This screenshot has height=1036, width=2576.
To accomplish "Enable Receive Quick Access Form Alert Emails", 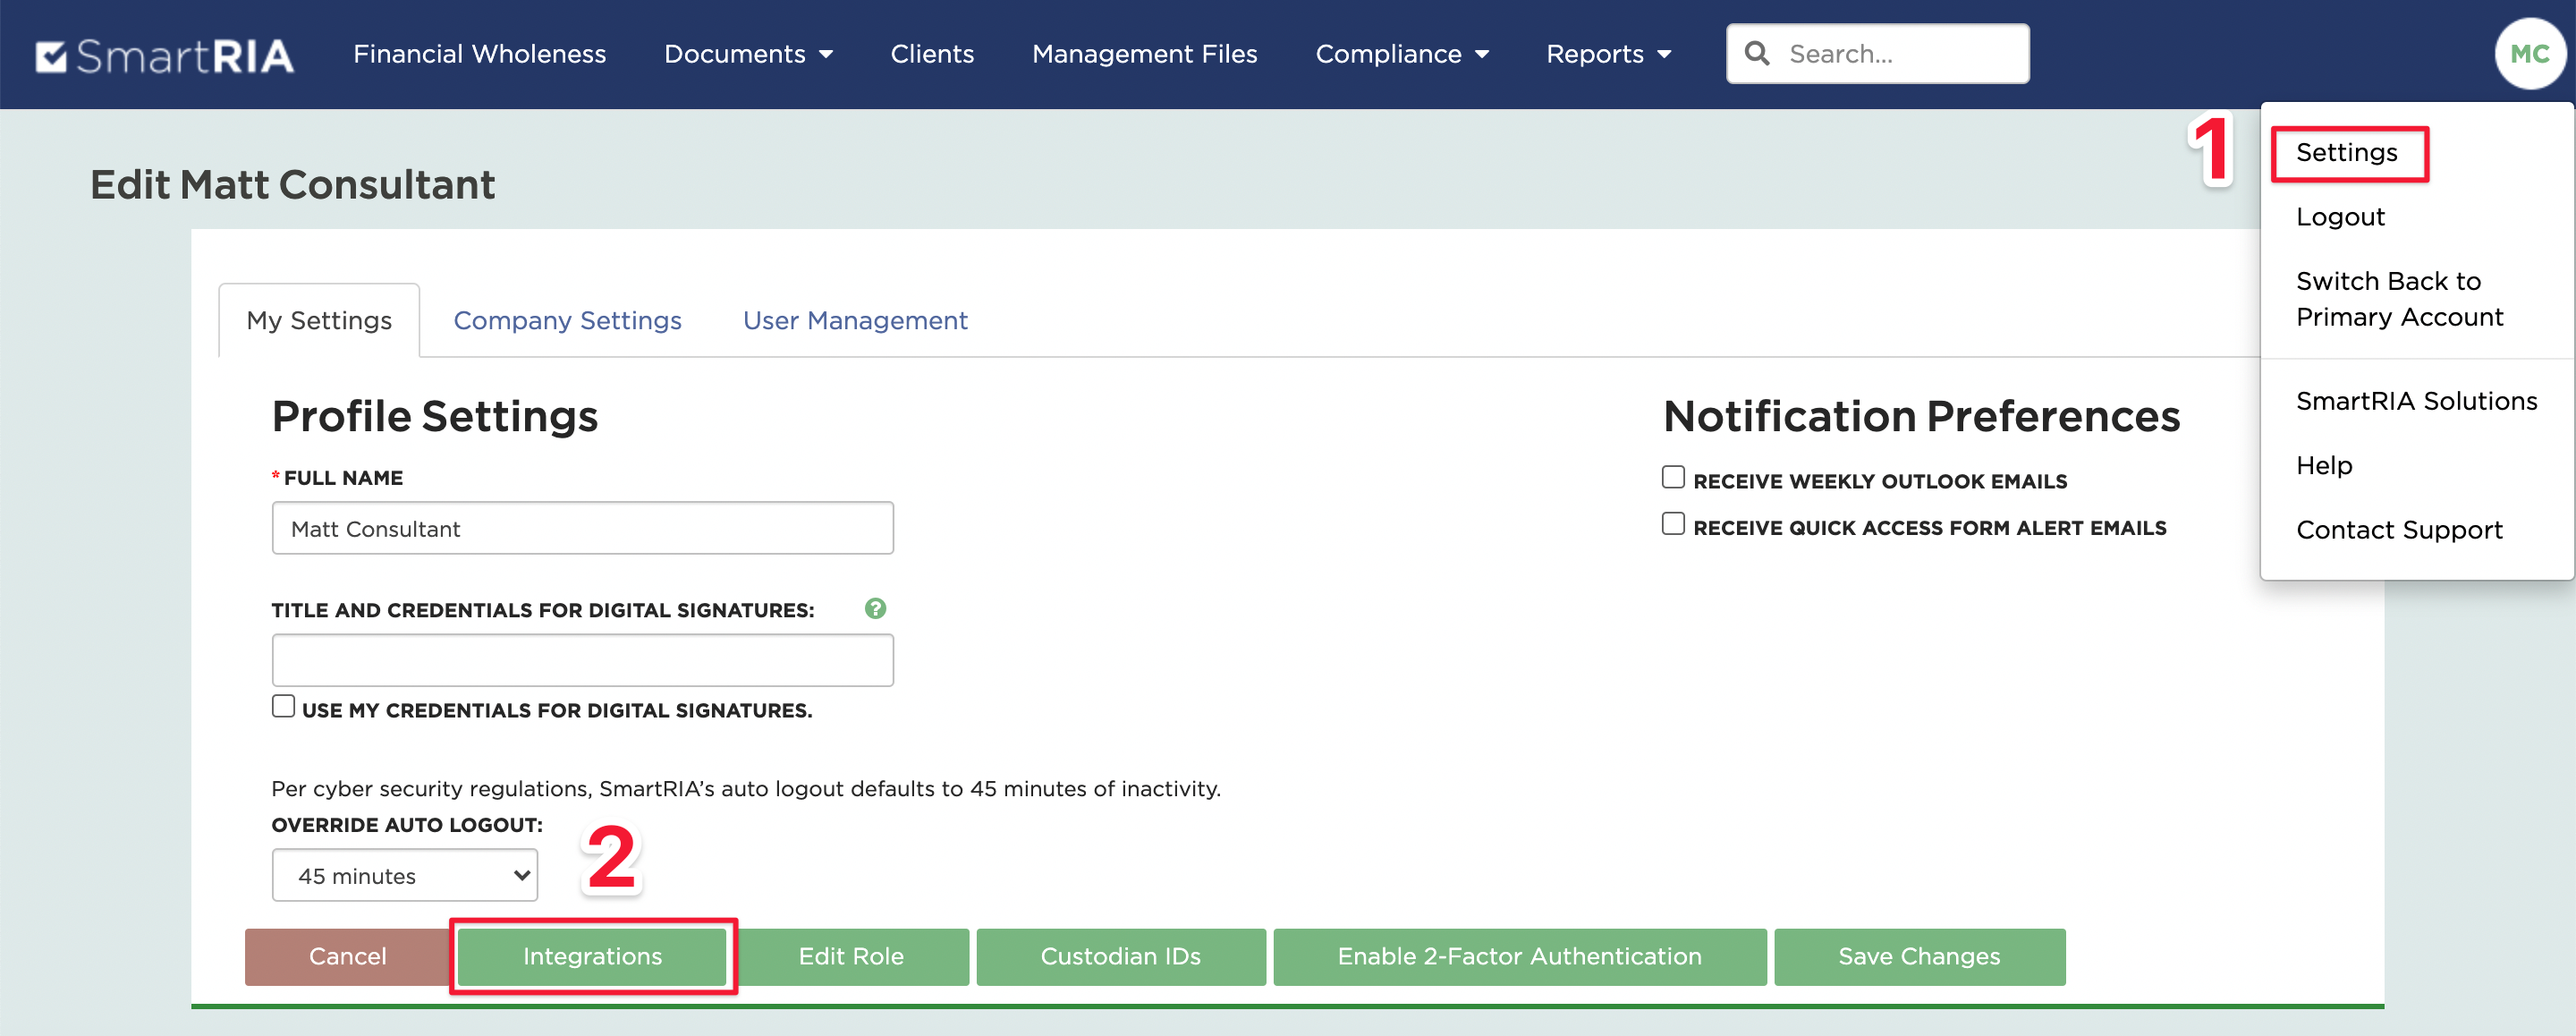I will (1673, 524).
